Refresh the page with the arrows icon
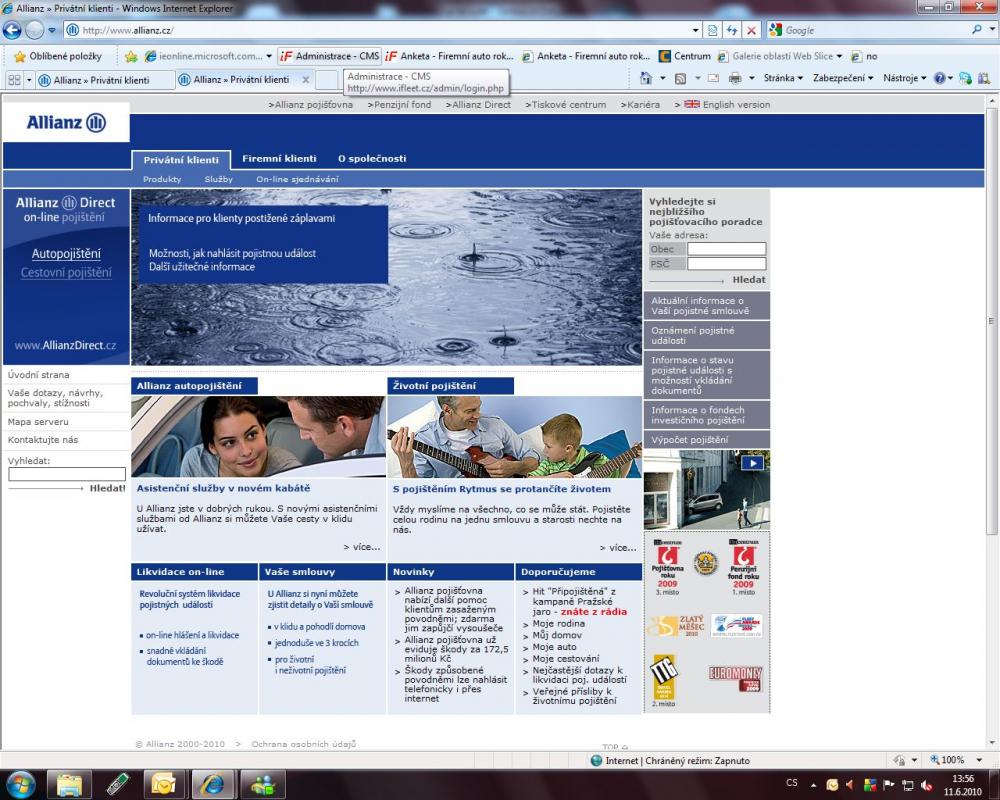The image size is (1000, 800). pyautogui.click(x=732, y=30)
